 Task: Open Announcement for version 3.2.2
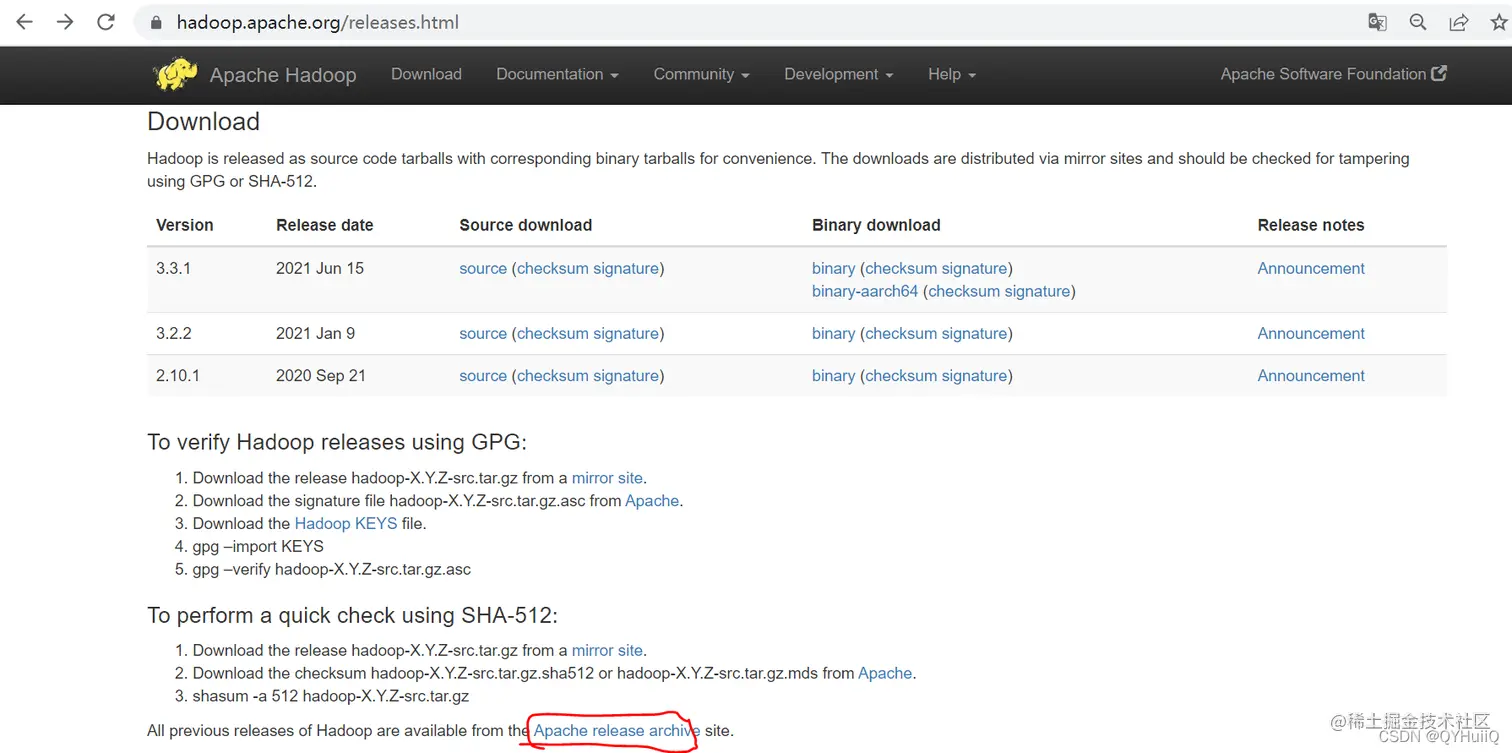1311,333
